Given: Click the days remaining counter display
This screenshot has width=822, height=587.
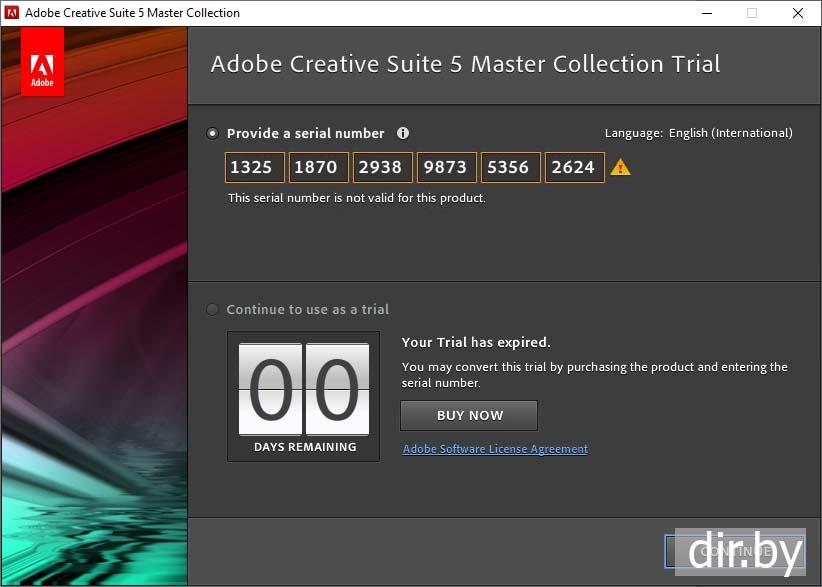Looking at the screenshot, I should [x=304, y=395].
